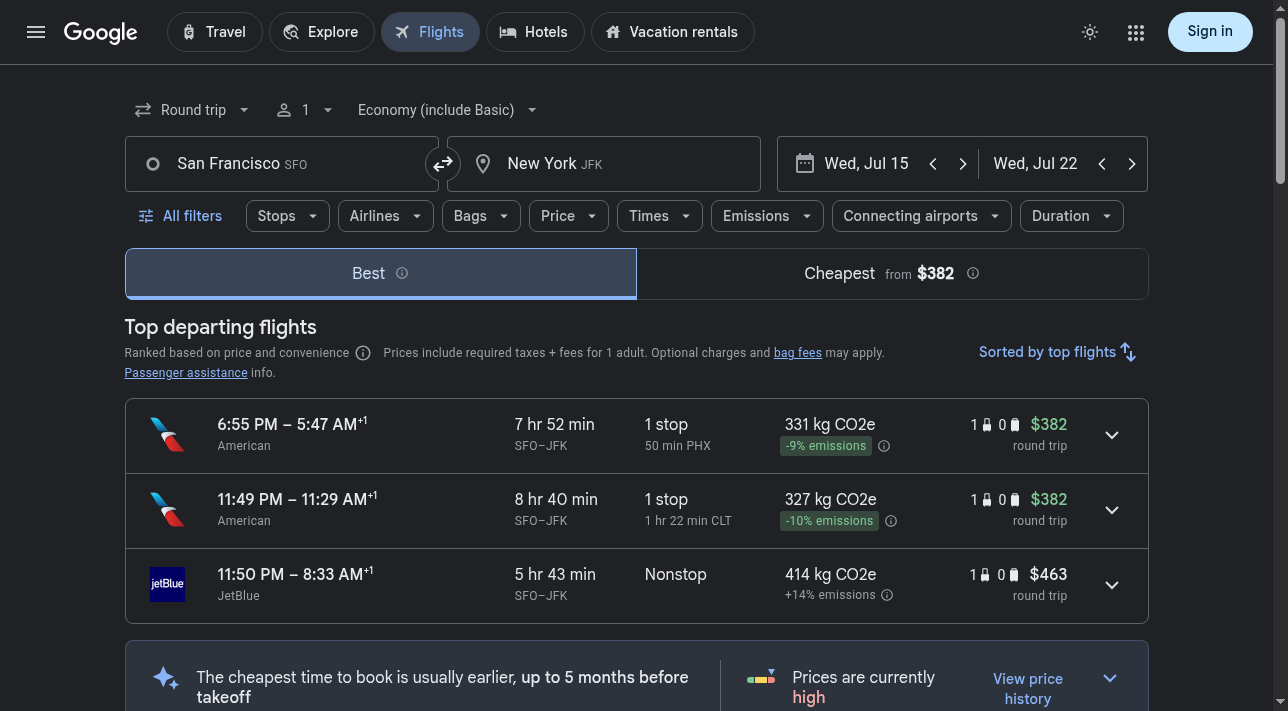Click emissions info icon for -9% emissions flight
The height and width of the screenshot is (711, 1288).
(x=884, y=446)
